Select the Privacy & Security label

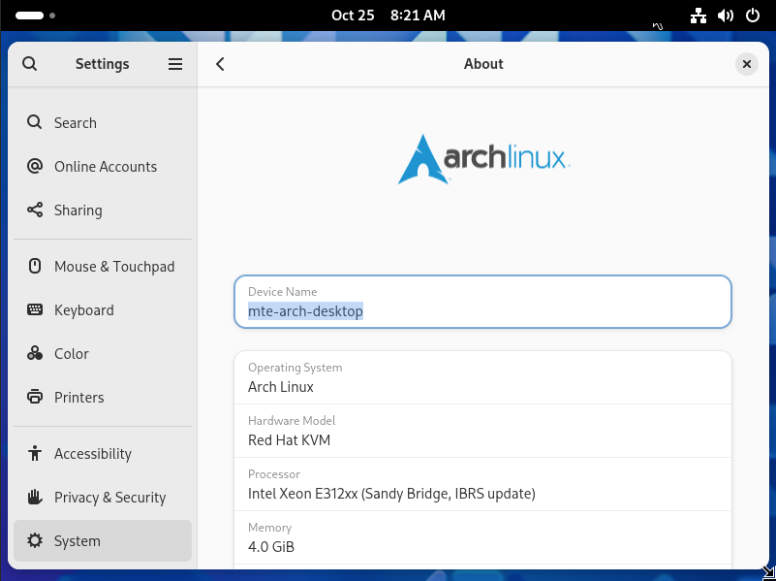click(x=110, y=497)
